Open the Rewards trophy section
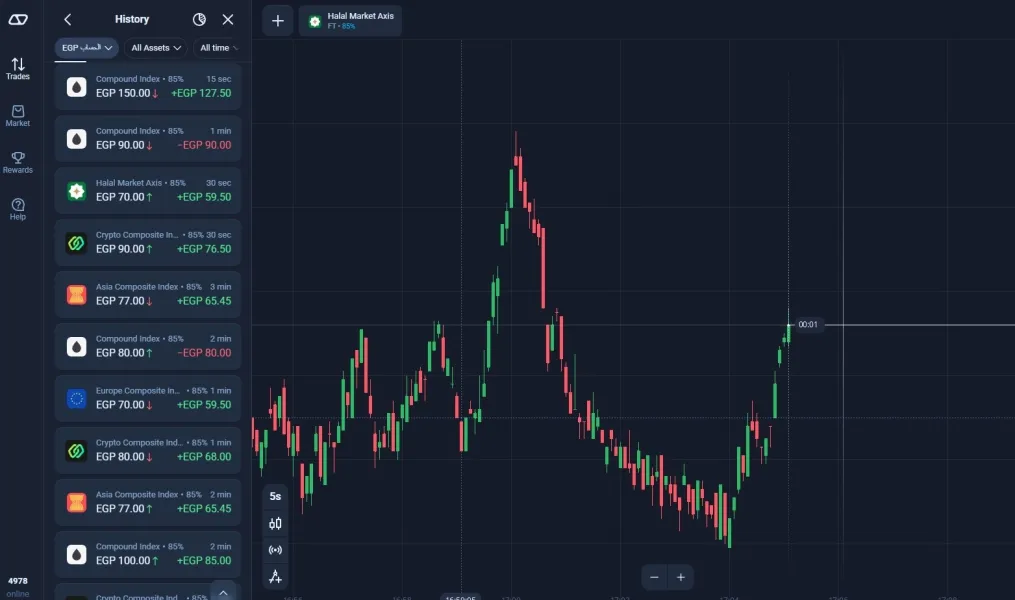1015x600 pixels. (17, 162)
